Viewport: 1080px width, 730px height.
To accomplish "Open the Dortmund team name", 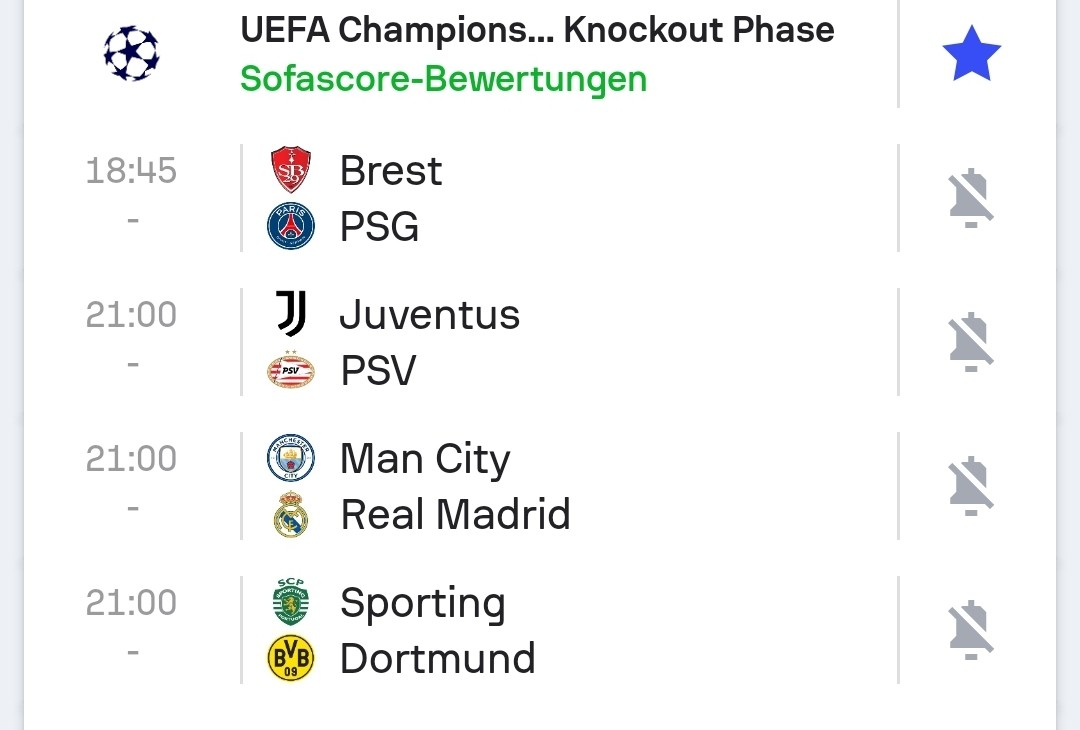I will click(x=438, y=659).
